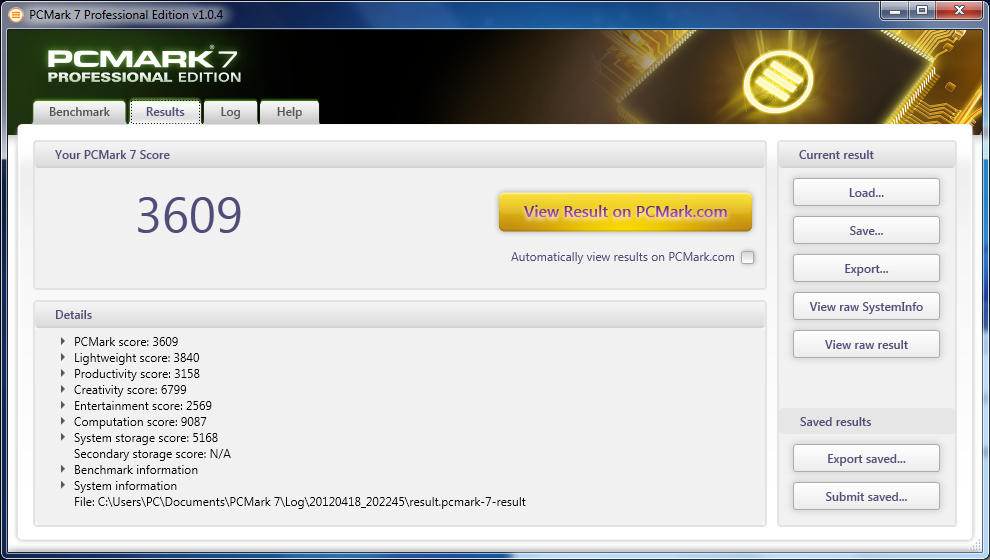
Task: Switch to the Benchmark tab
Action: (80, 112)
